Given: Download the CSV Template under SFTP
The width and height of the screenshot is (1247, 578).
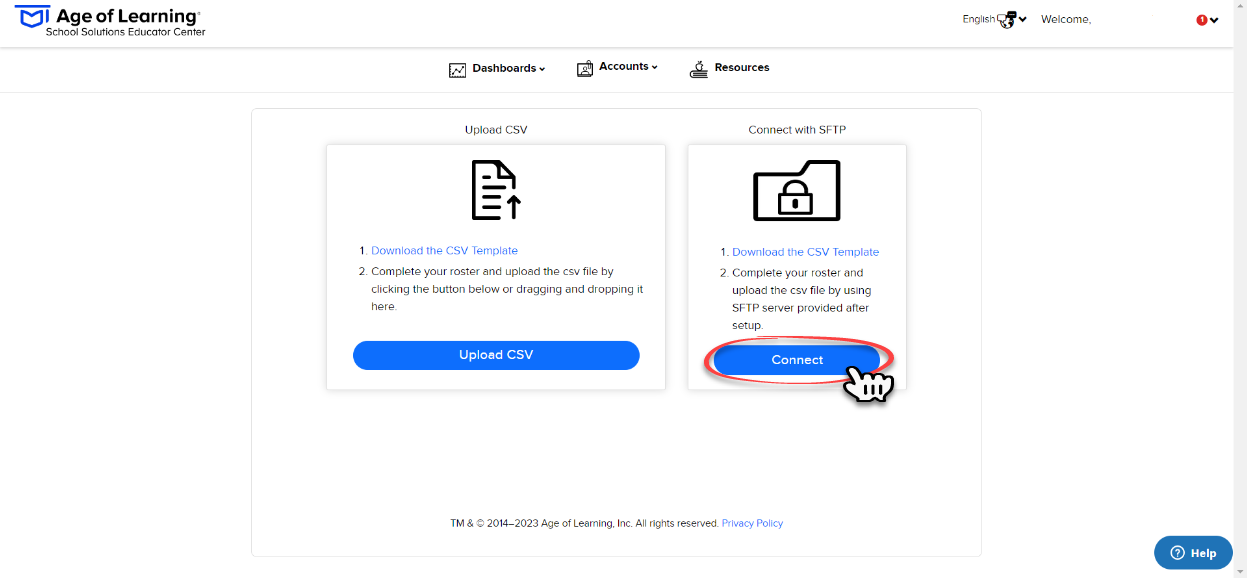Looking at the screenshot, I should tap(805, 252).
